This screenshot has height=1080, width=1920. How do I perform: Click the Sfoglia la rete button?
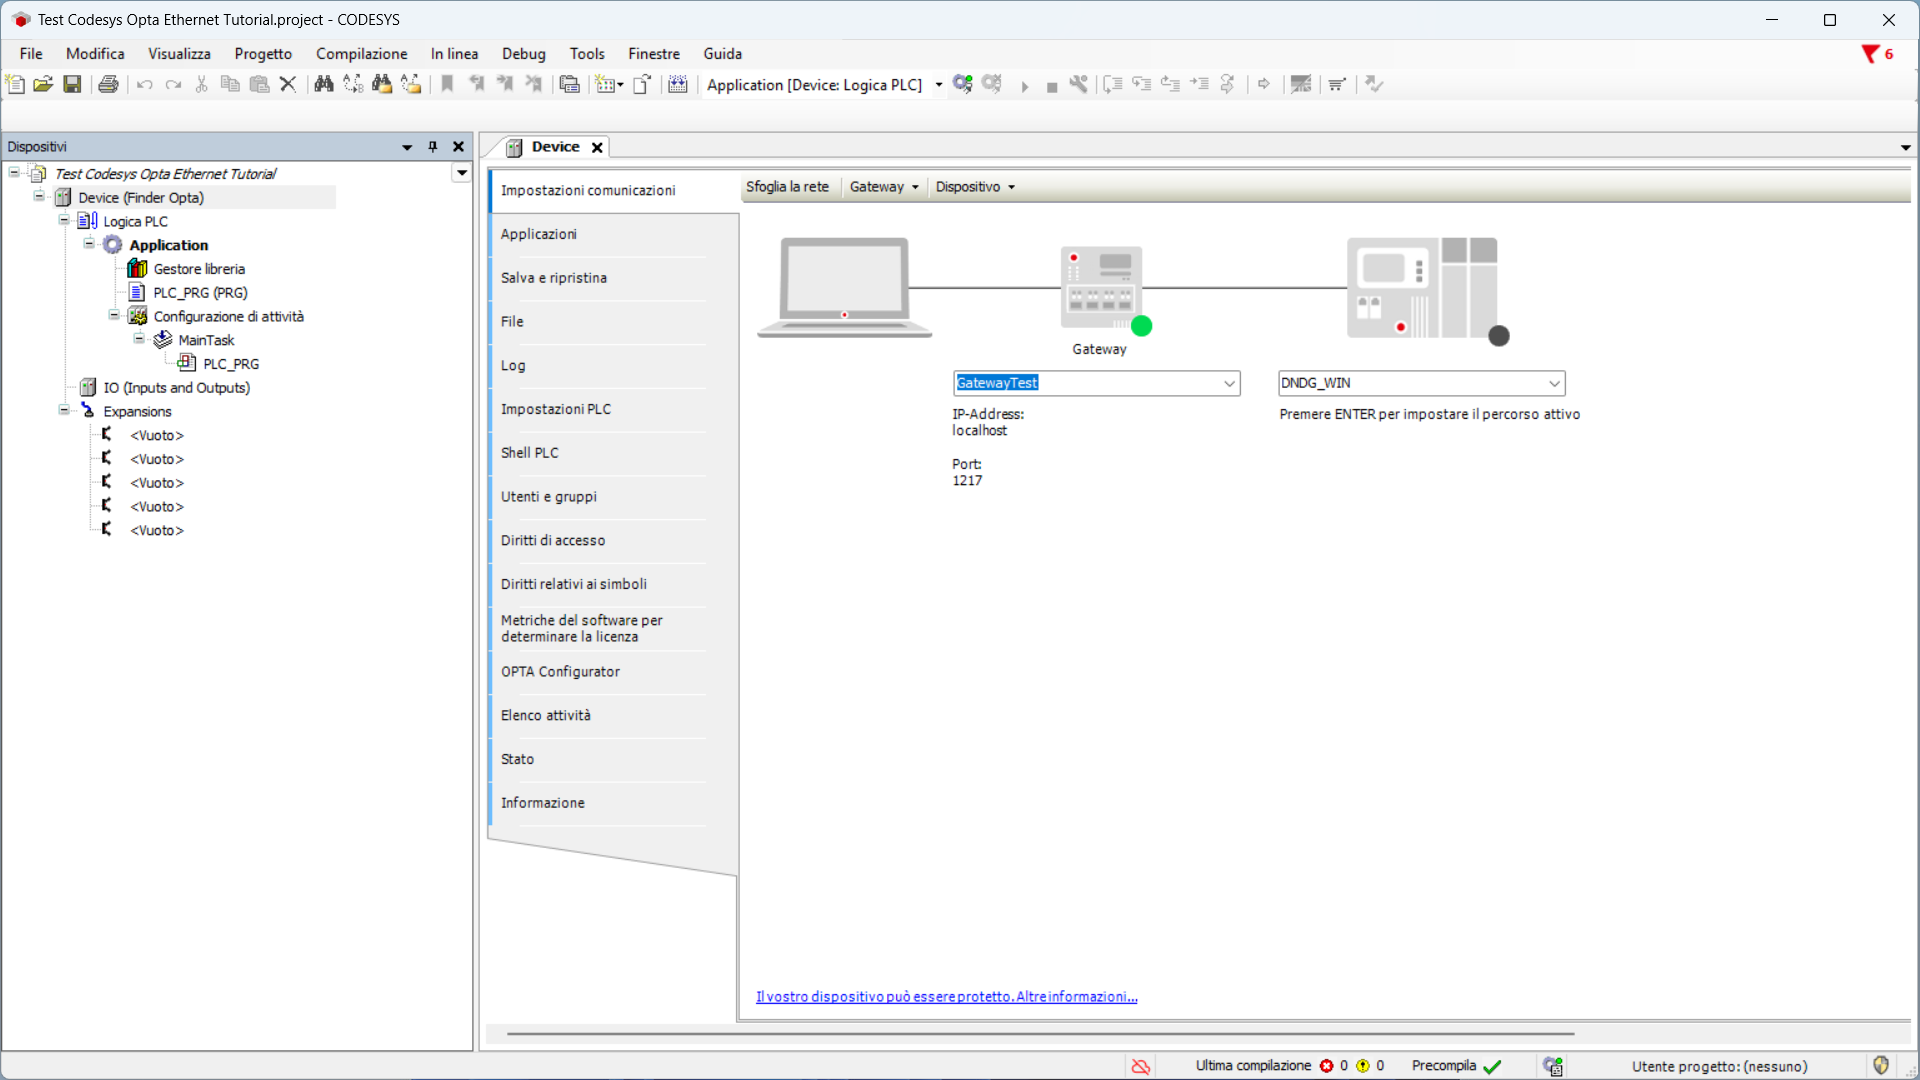coord(787,187)
